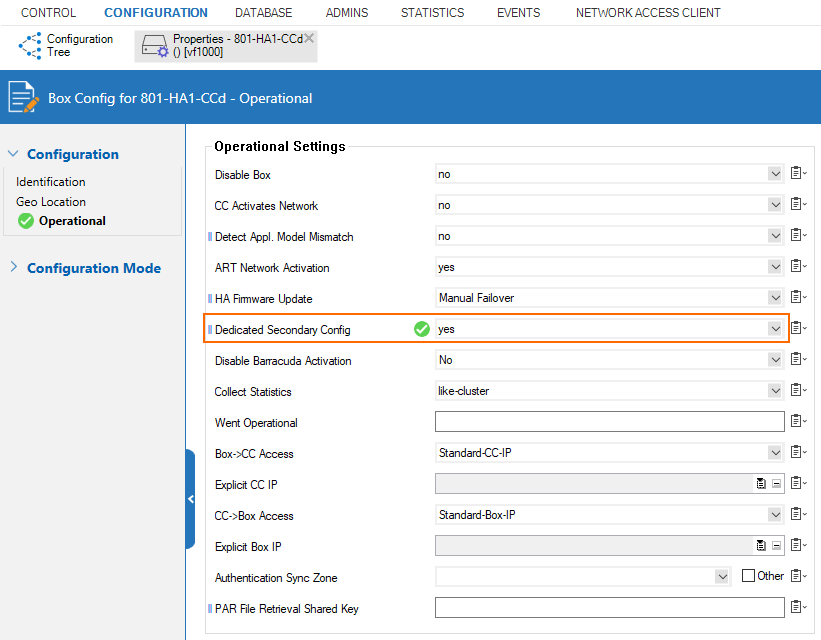Open the Box->CC Access dropdown
Viewport: 821px width, 640px height.
click(775, 453)
